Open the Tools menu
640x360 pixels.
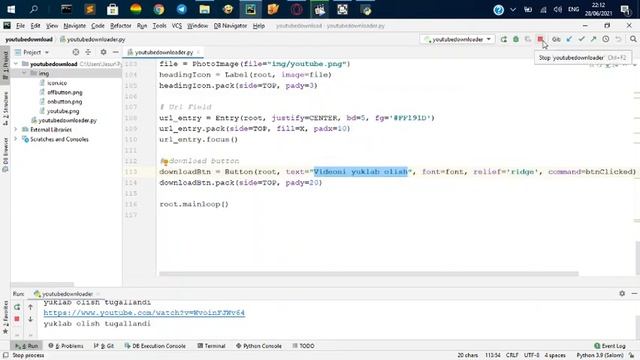pyautogui.click(x=159, y=26)
